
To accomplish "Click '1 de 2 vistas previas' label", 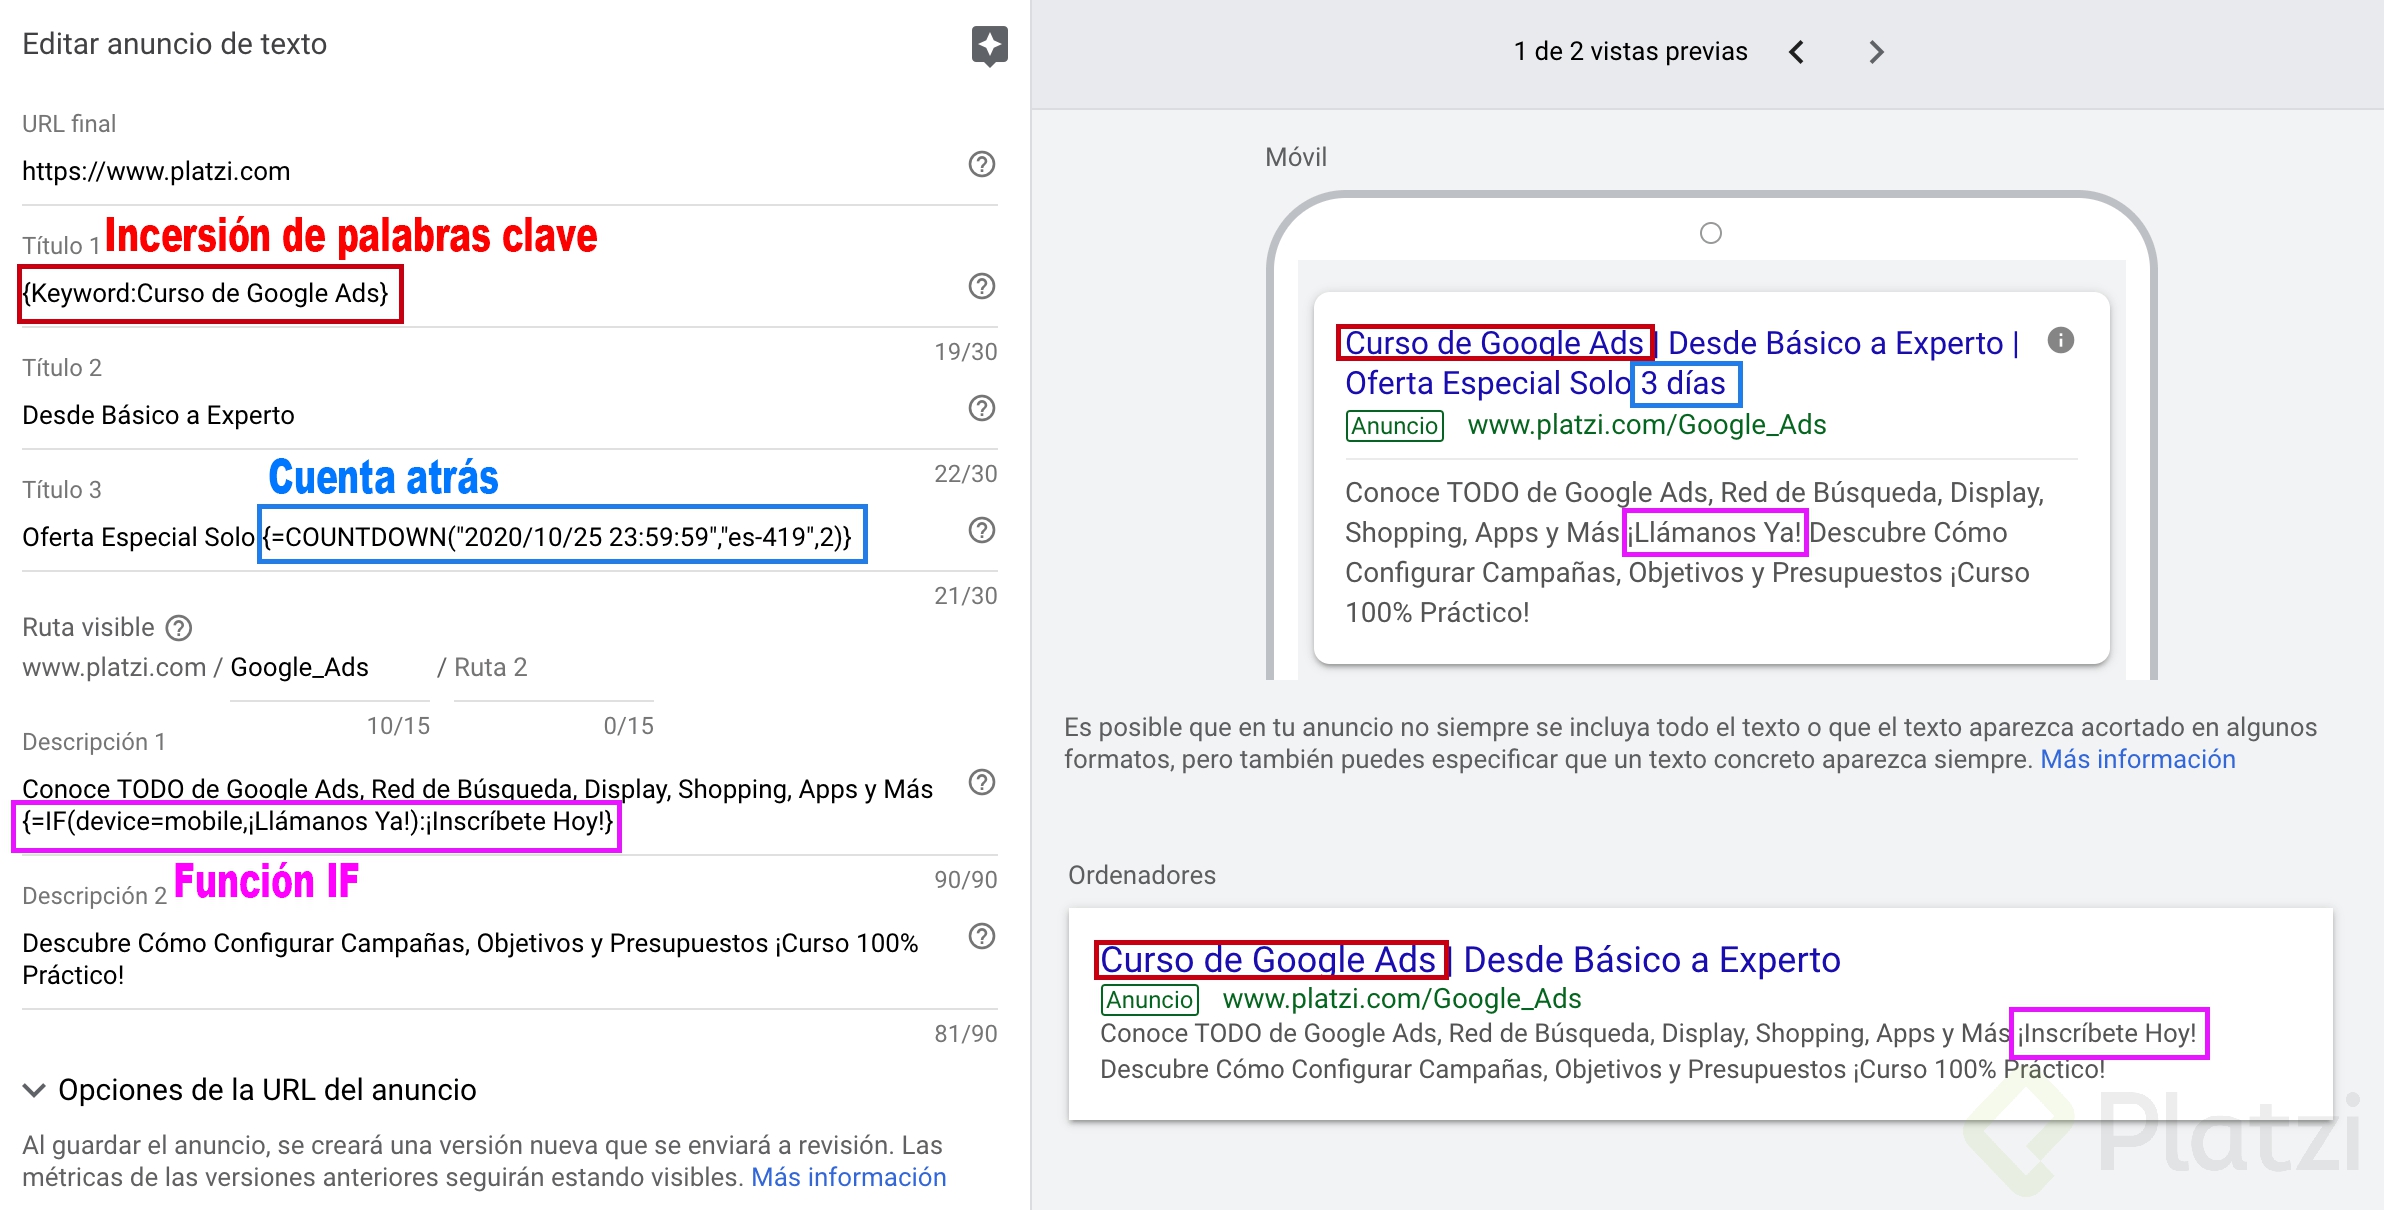I will coord(1630,52).
